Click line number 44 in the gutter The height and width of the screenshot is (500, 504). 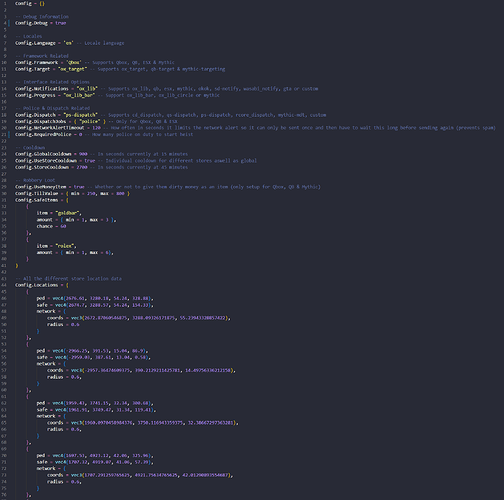point(4,285)
